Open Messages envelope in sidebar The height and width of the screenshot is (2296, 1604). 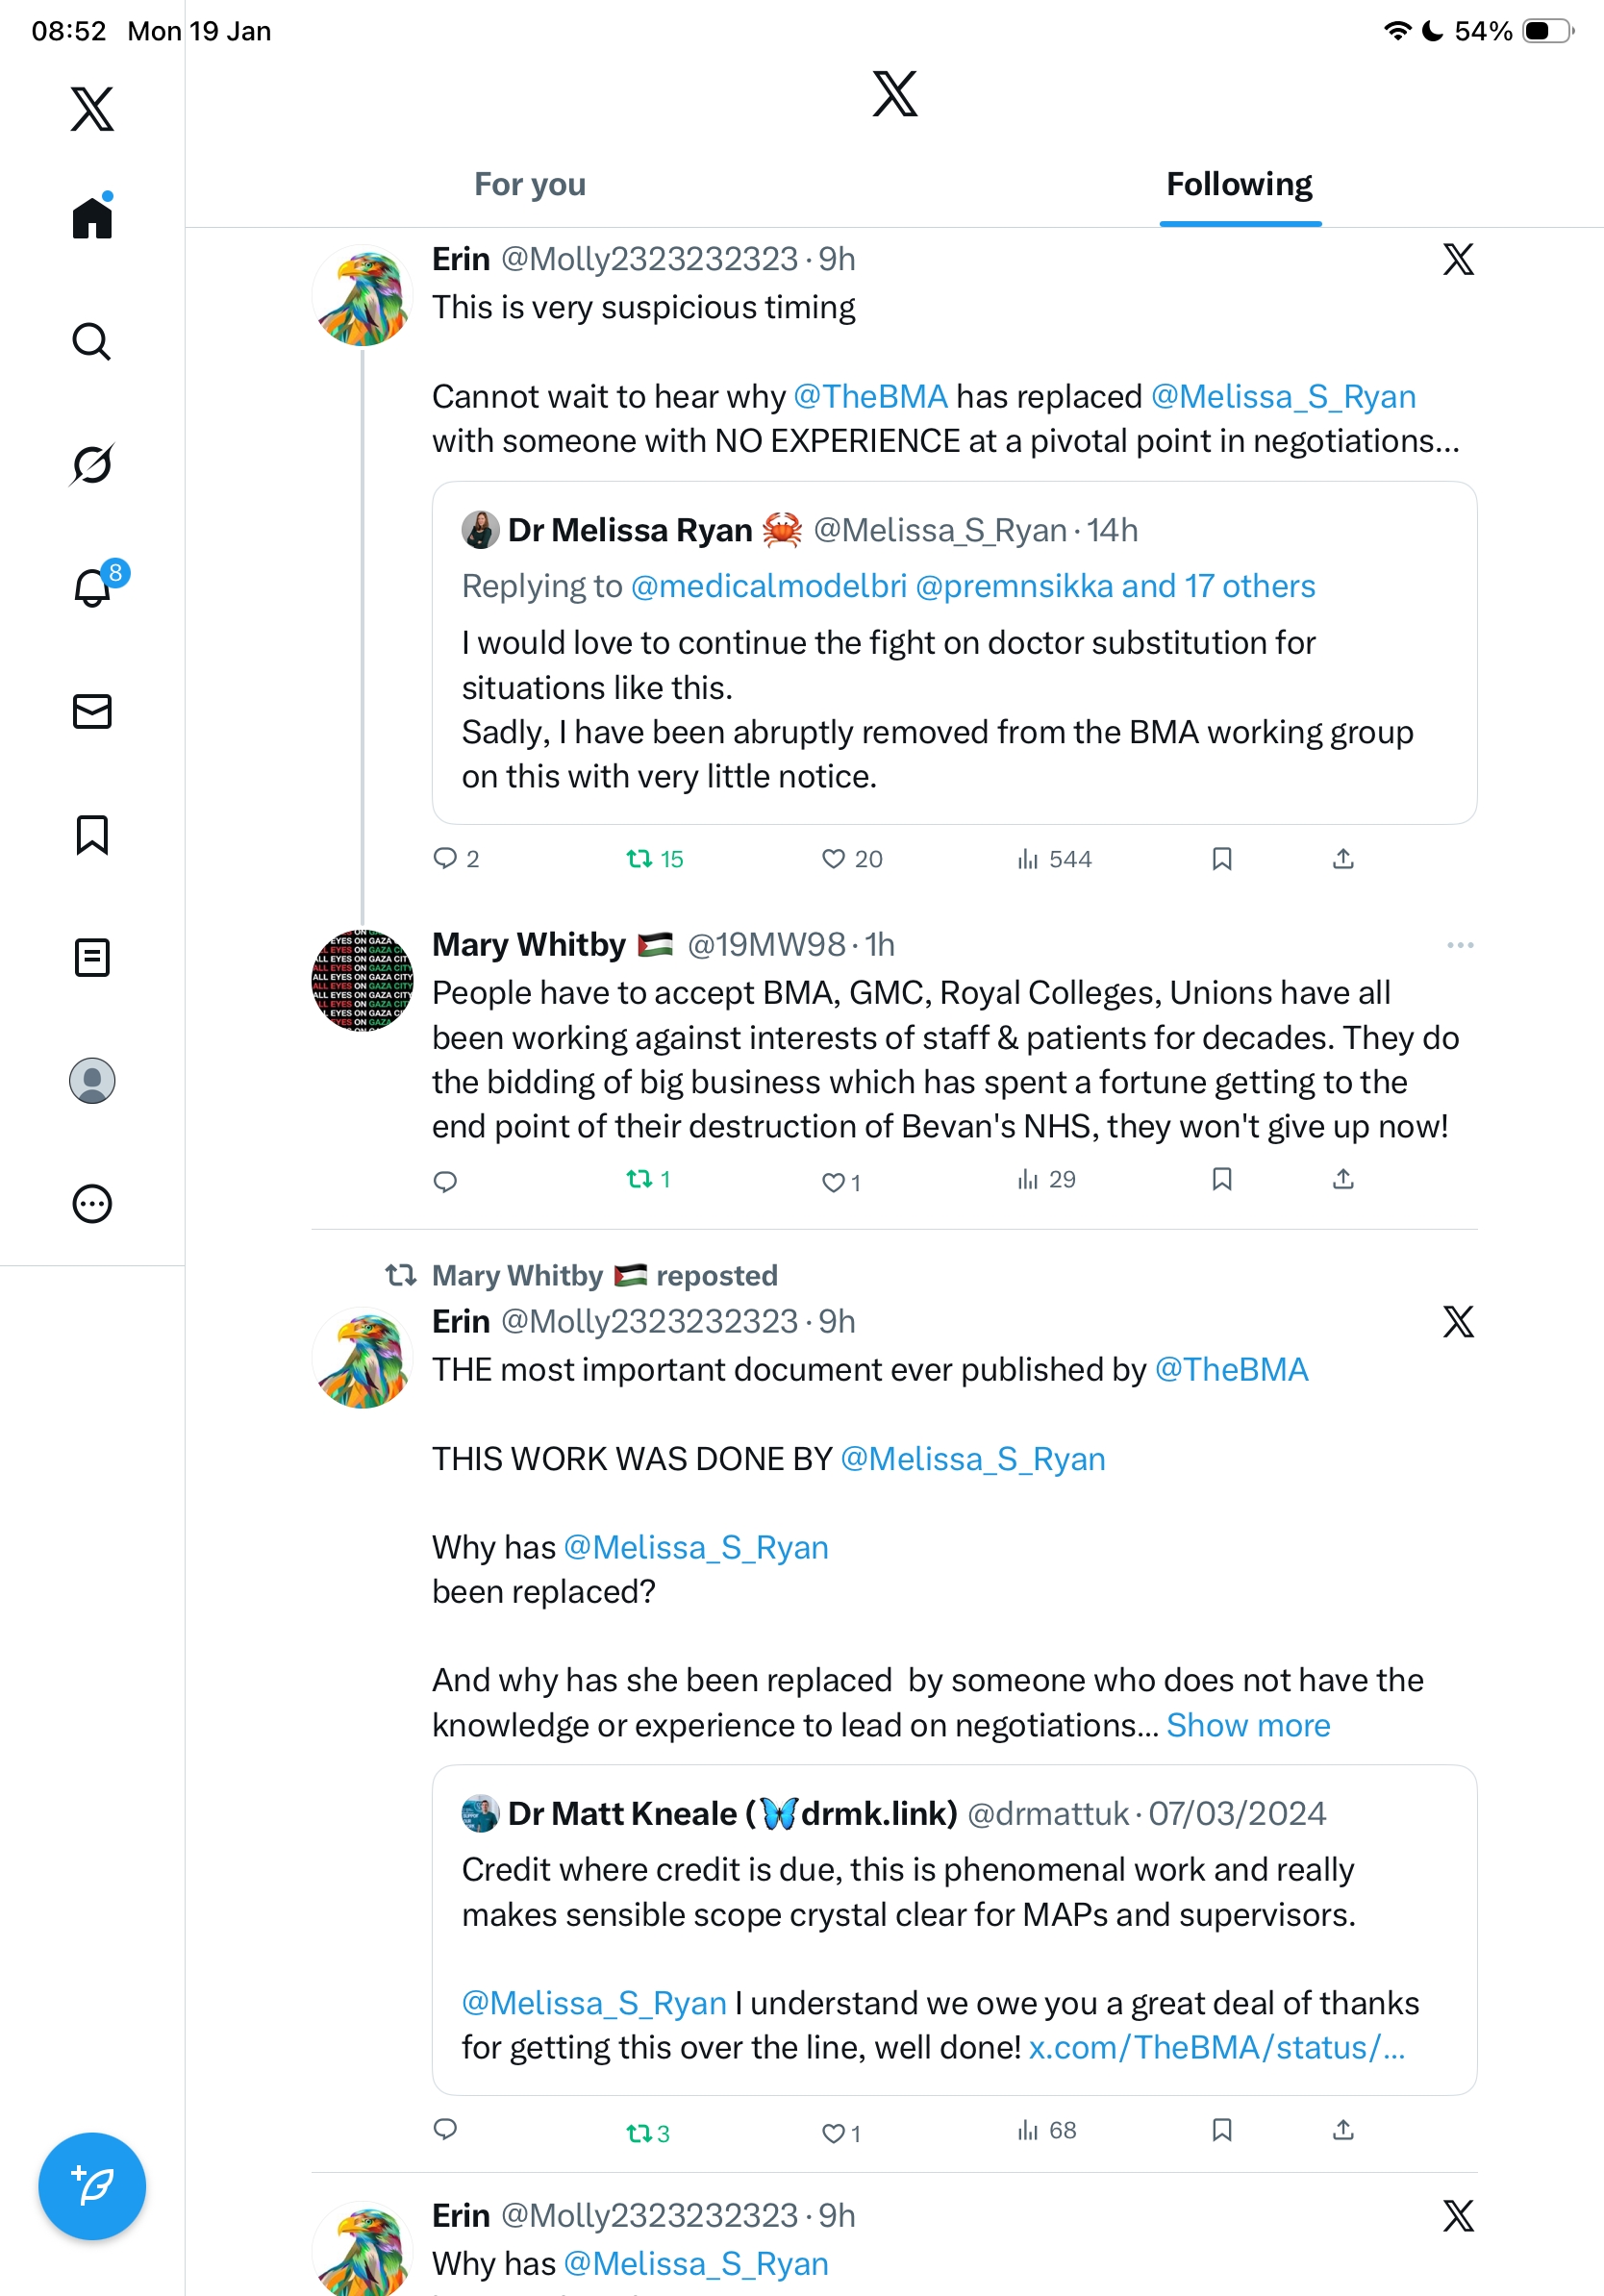[92, 711]
